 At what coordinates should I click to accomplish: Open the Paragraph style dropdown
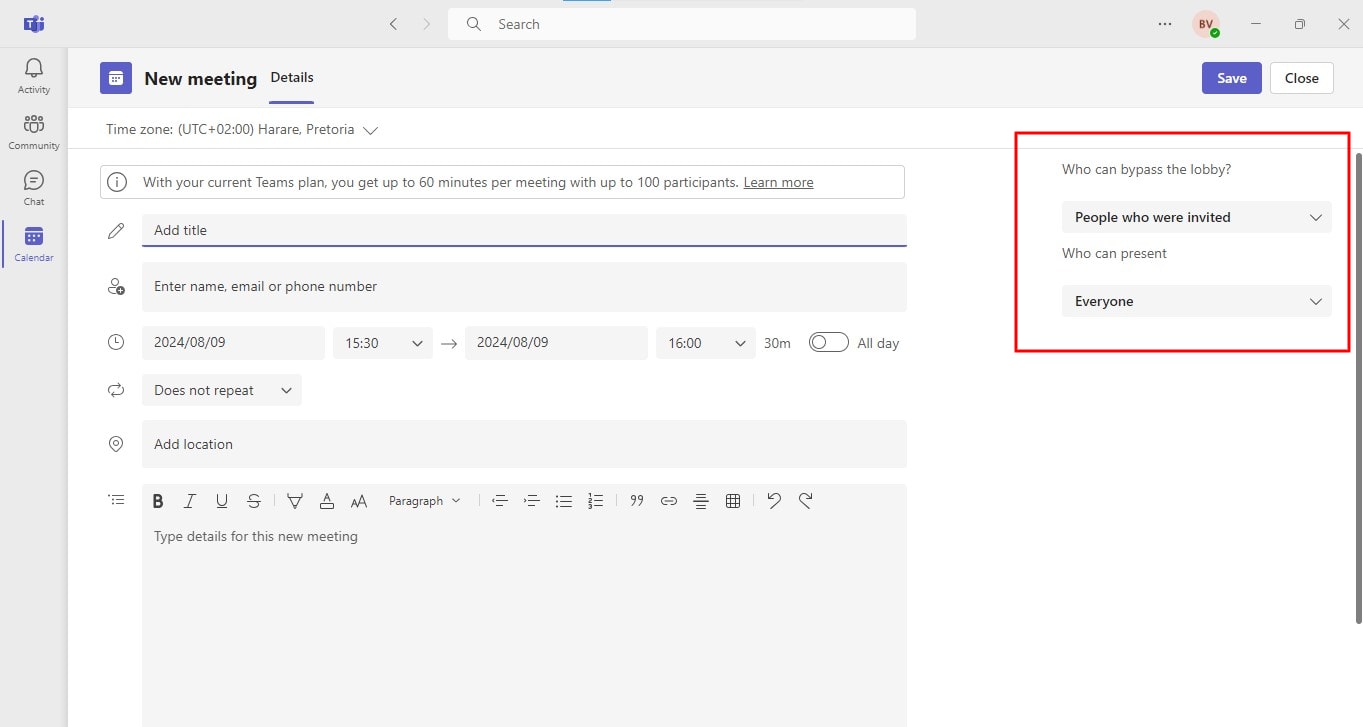425,501
